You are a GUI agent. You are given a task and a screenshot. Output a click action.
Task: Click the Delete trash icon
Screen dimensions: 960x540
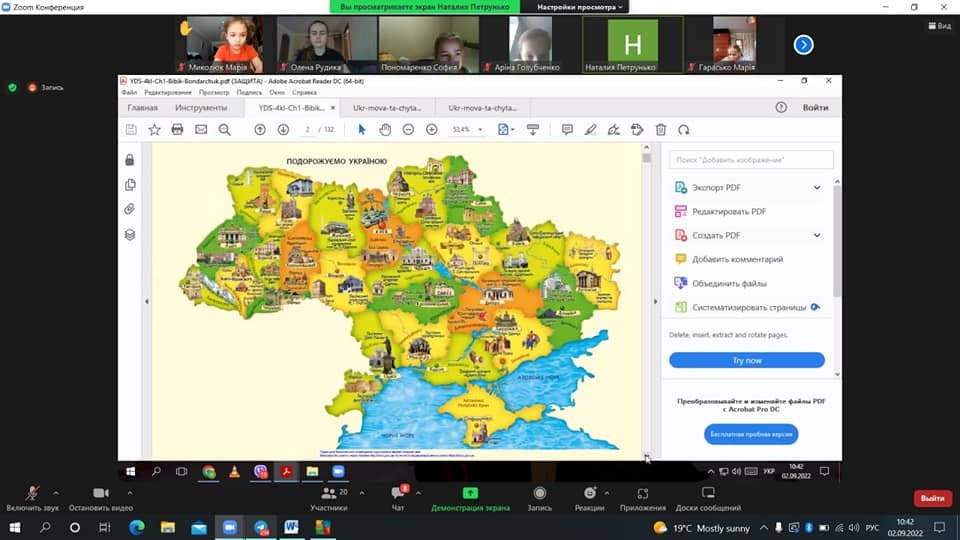tap(661, 130)
